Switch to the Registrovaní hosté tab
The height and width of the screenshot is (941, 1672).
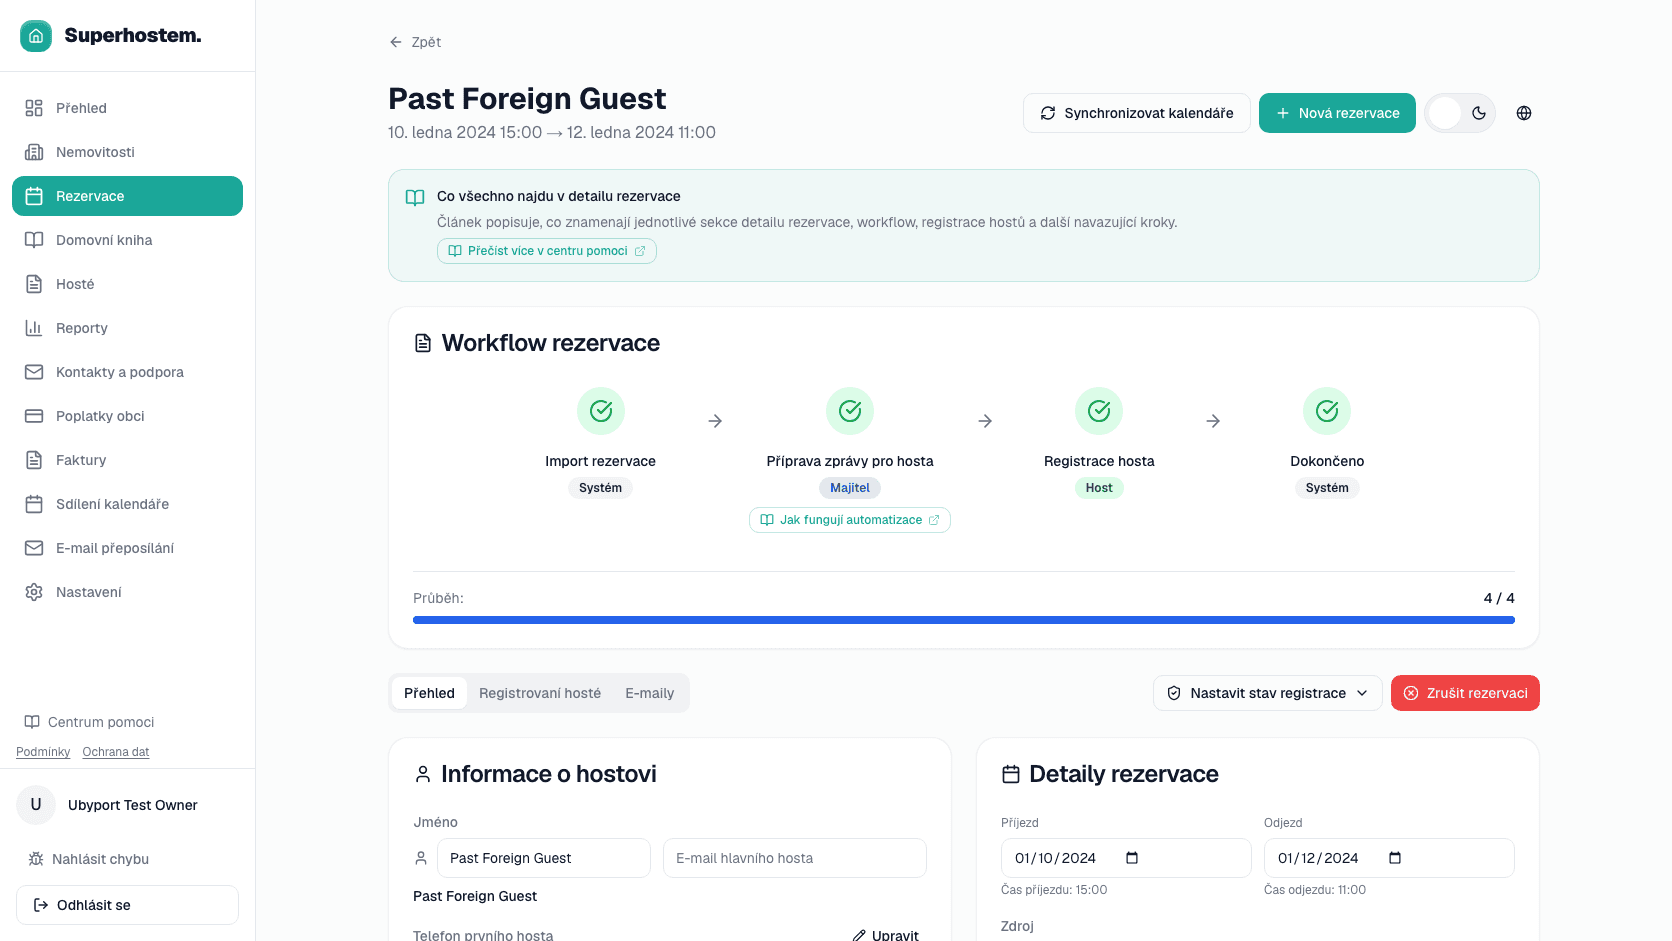coord(540,693)
